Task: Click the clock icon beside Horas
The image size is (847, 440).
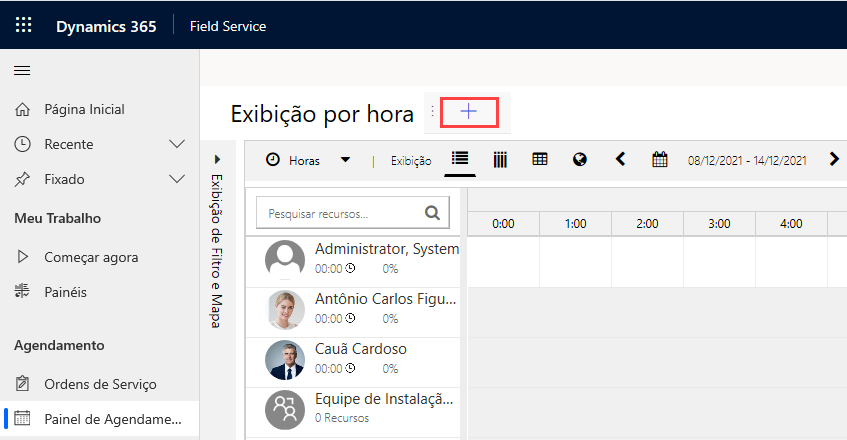Action: (273, 159)
